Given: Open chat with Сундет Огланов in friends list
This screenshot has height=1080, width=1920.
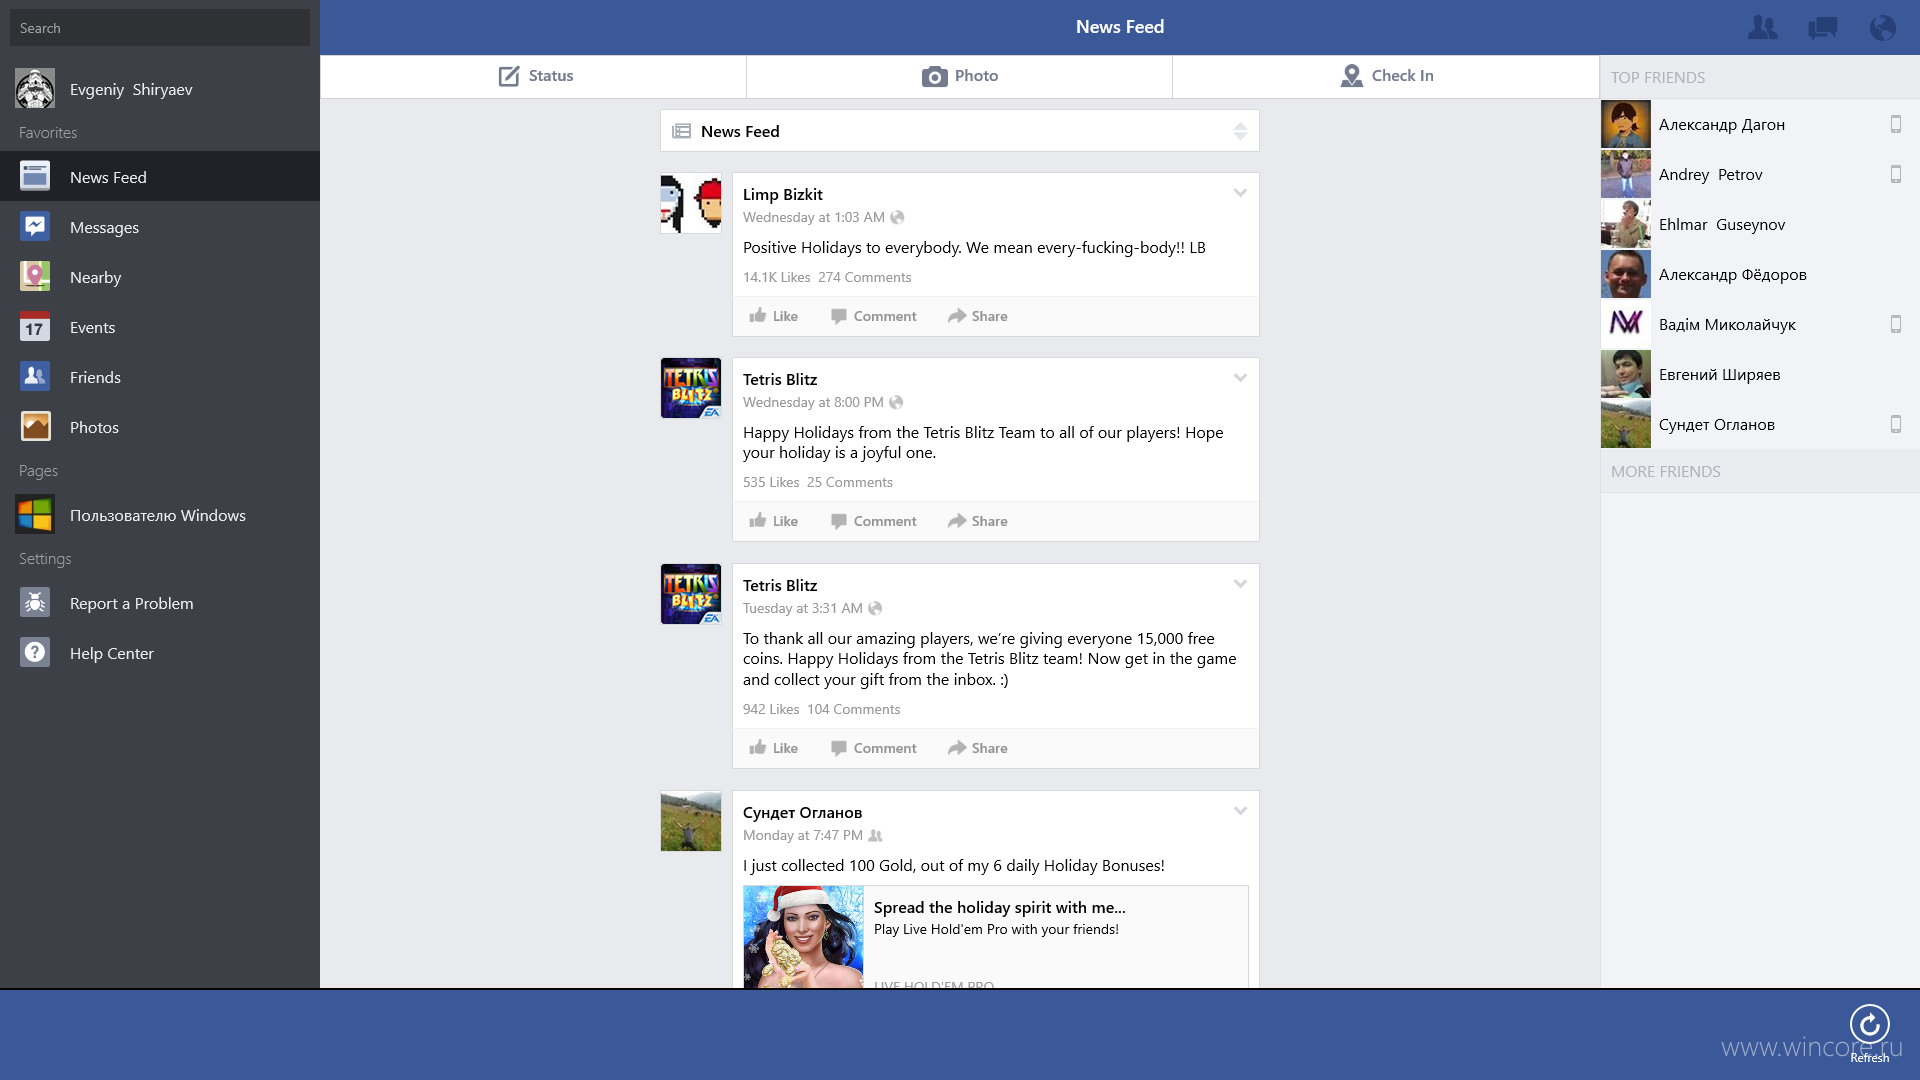Looking at the screenshot, I should (x=1760, y=424).
